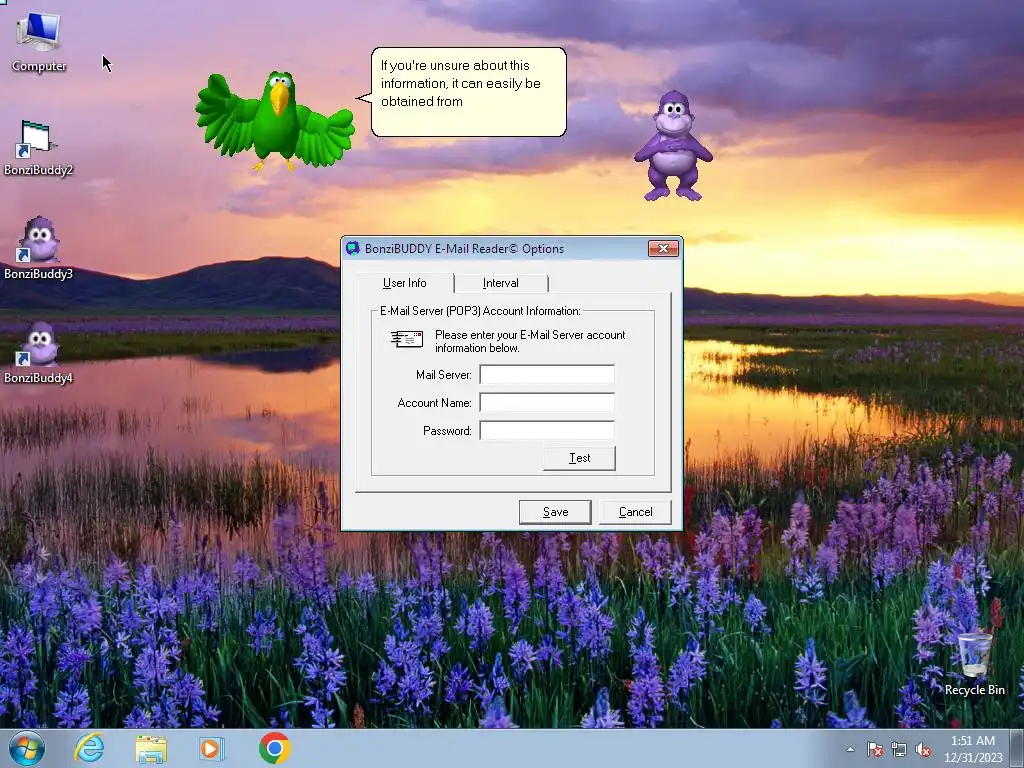Select the BonziBuddy2 desktop shortcut
Image resolution: width=1024 pixels, height=768 pixels.
38,148
